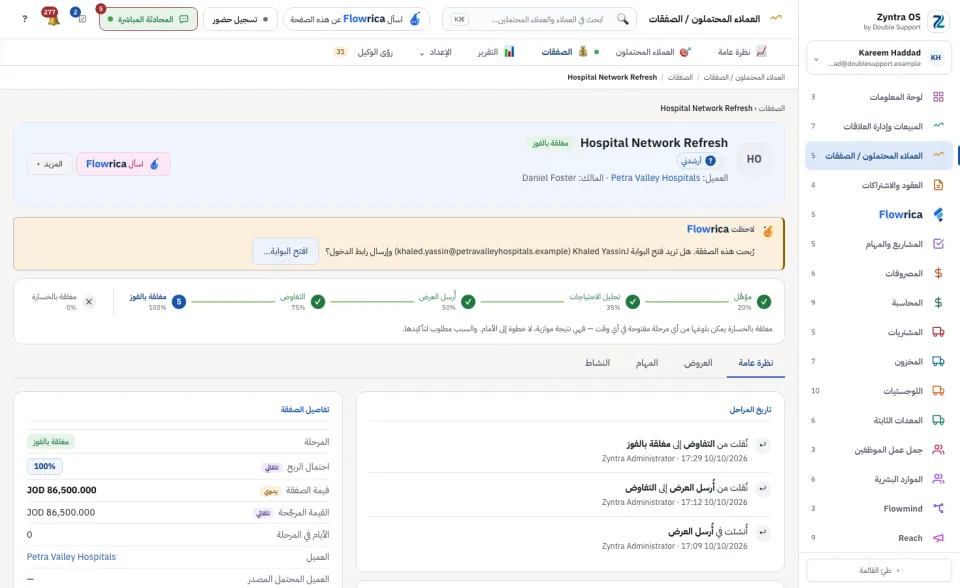The width and height of the screenshot is (960, 588).
Task: Click the undo arrow beside أُنشئت في أرسل العرض
Action: tap(762, 532)
